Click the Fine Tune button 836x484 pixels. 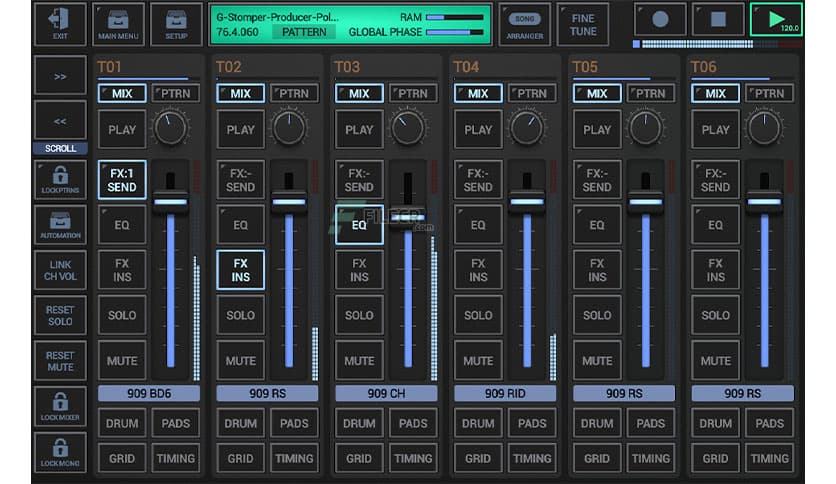(x=582, y=23)
